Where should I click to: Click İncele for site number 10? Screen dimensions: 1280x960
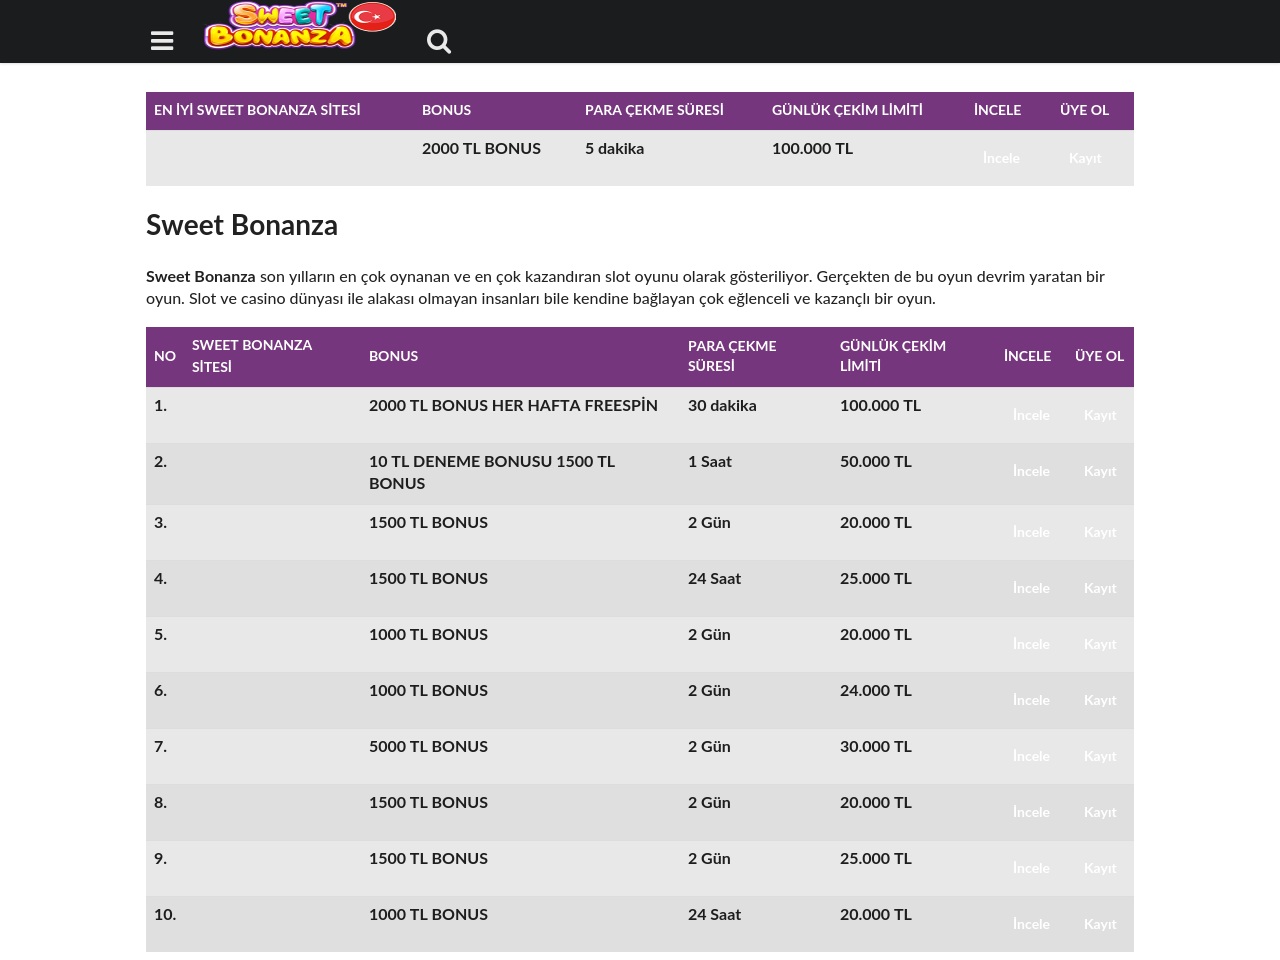[1031, 925]
